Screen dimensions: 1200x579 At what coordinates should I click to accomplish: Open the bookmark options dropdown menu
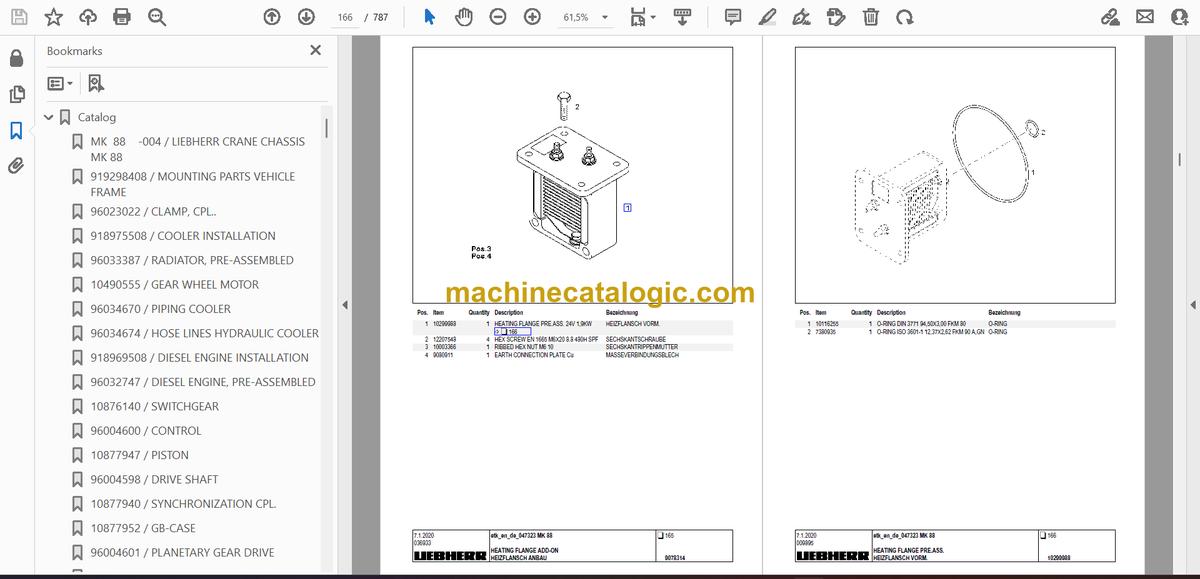[x=59, y=84]
